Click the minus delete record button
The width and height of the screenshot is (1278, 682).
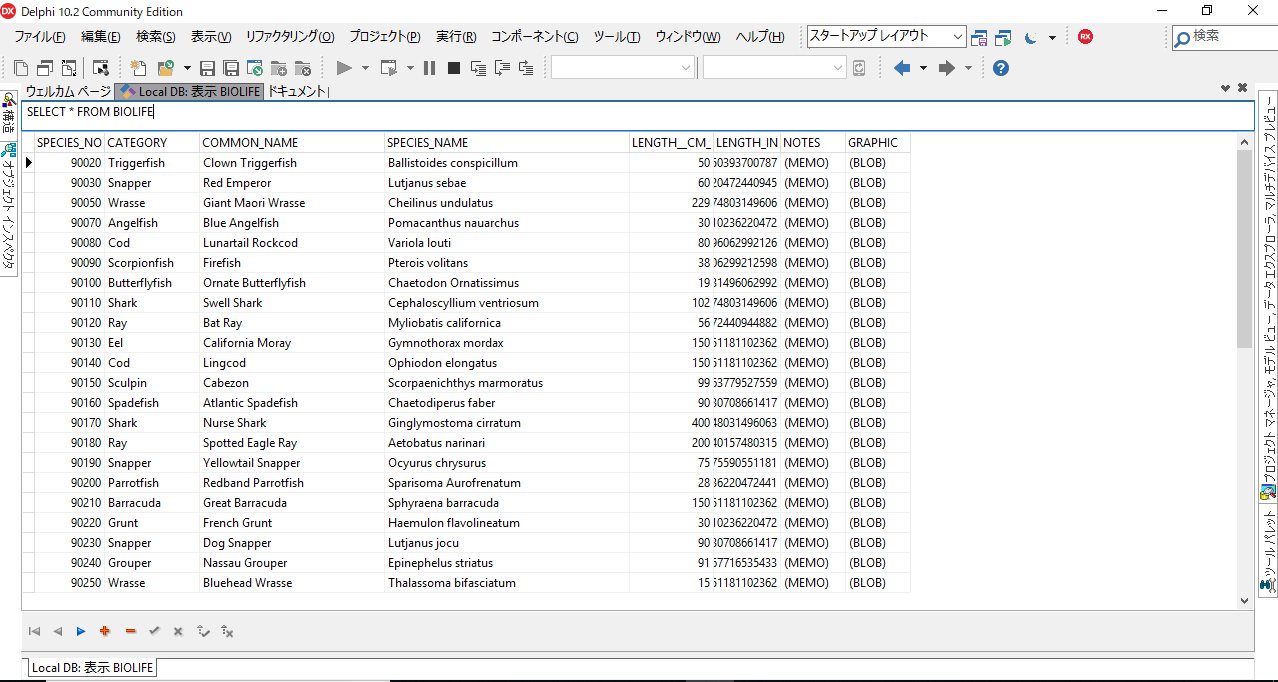click(x=130, y=631)
